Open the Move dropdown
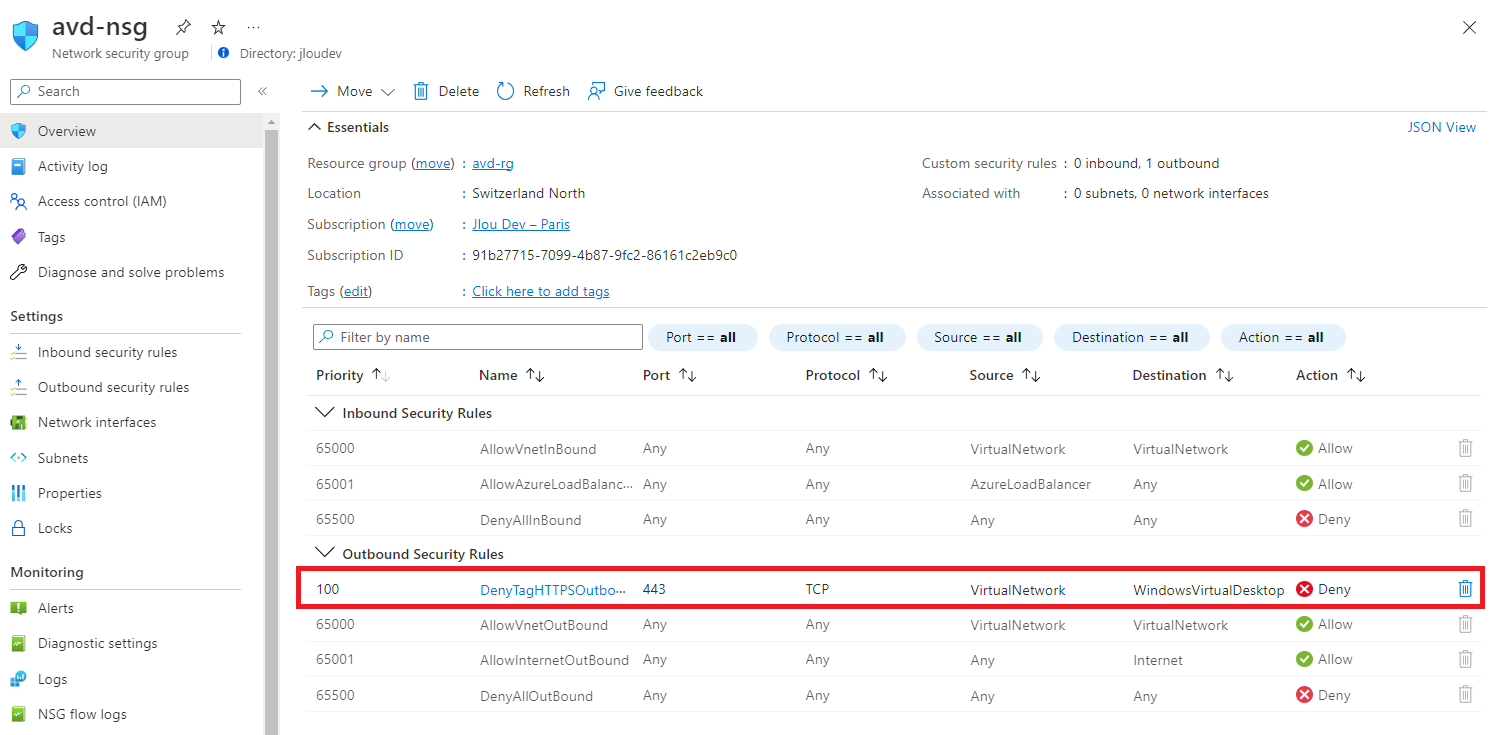Screen dimensions: 1501x735 (x=353, y=91)
